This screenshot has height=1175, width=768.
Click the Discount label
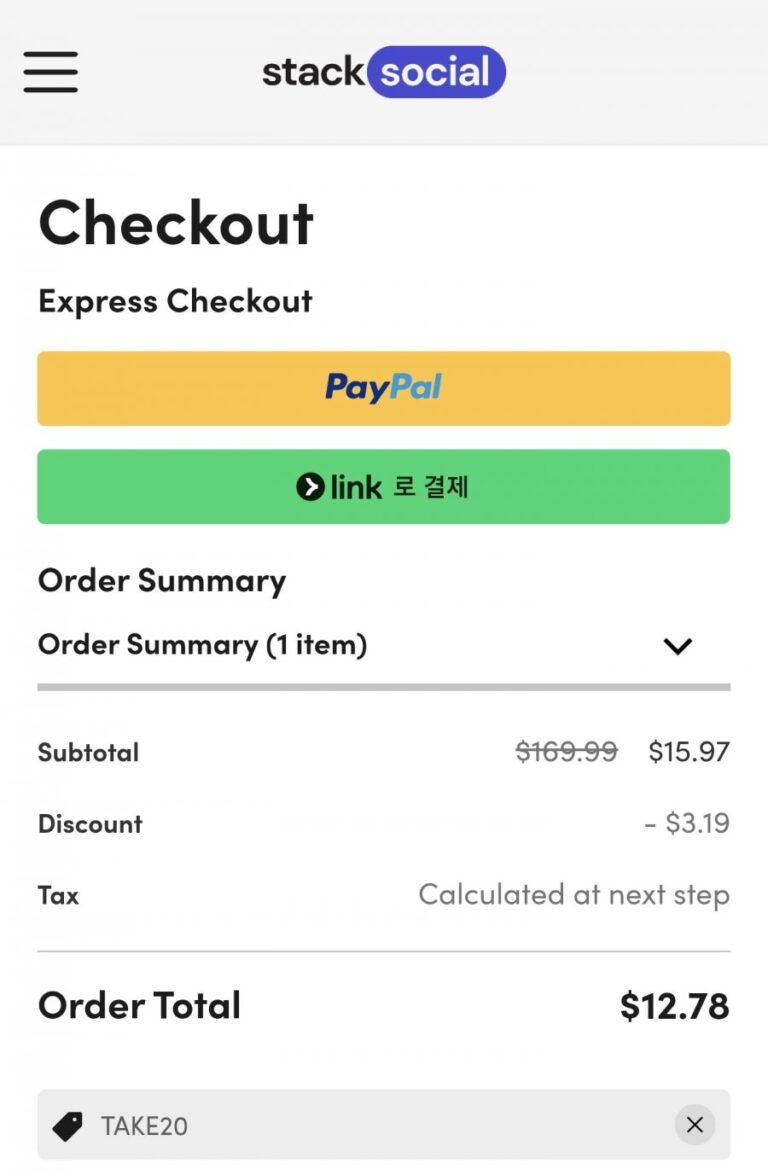click(x=90, y=824)
